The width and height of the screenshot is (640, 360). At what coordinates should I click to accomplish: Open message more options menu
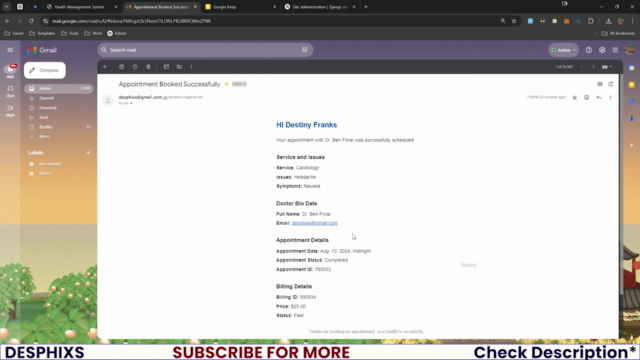click(611, 98)
